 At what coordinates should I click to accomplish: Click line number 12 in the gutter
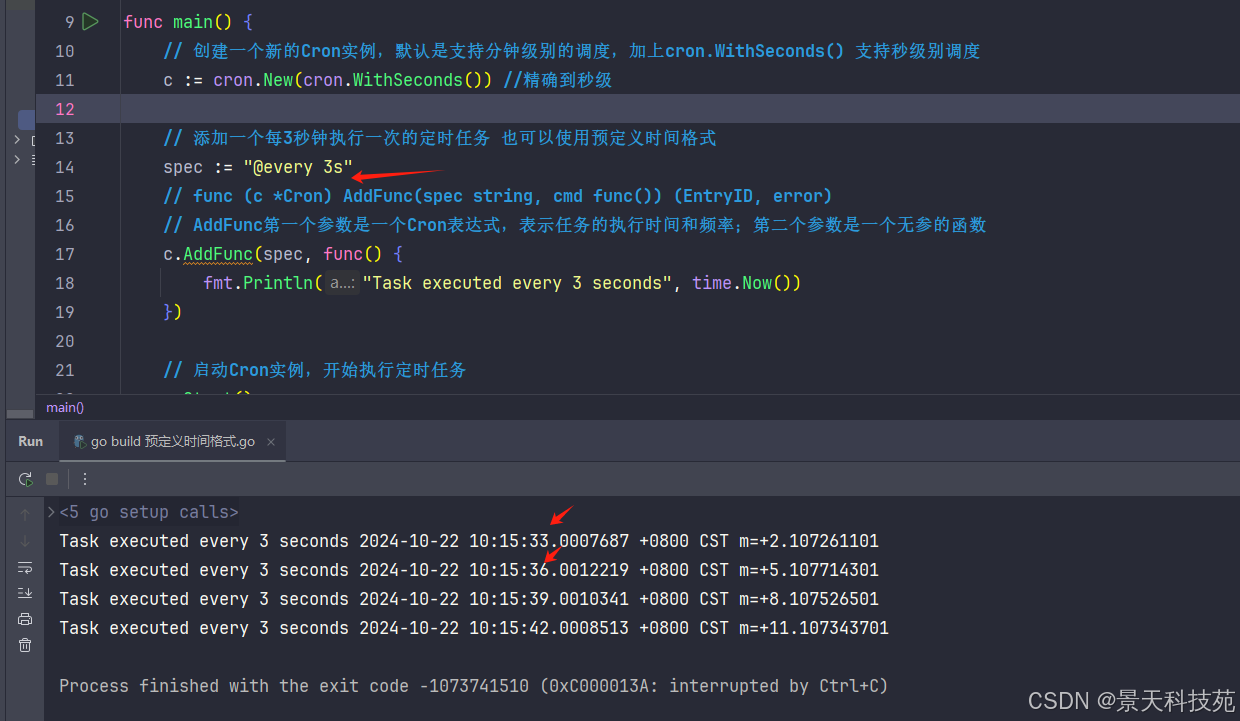tap(65, 109)
